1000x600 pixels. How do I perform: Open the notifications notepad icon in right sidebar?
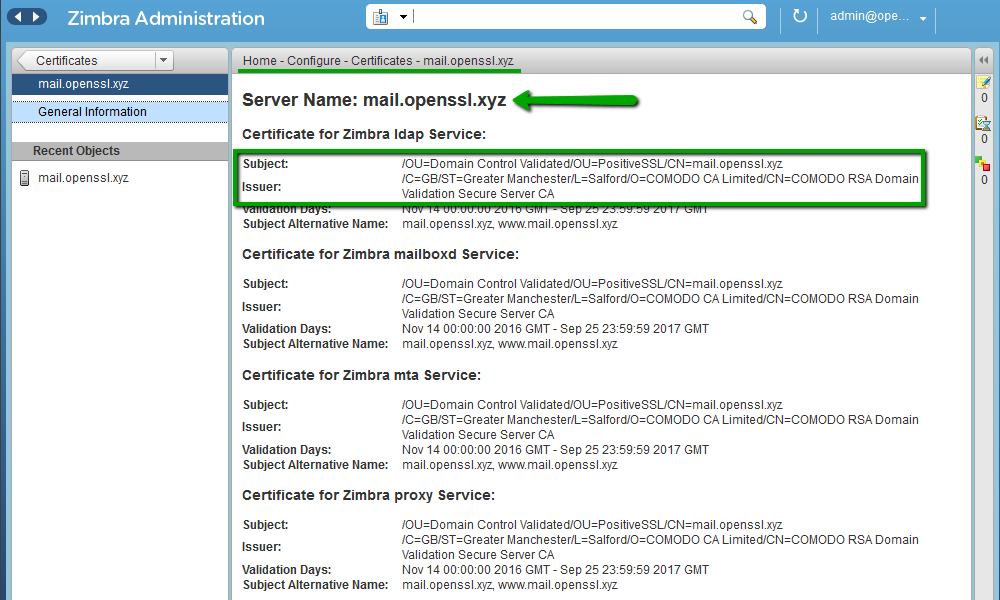pyautogui.click(x=984, y=82)
